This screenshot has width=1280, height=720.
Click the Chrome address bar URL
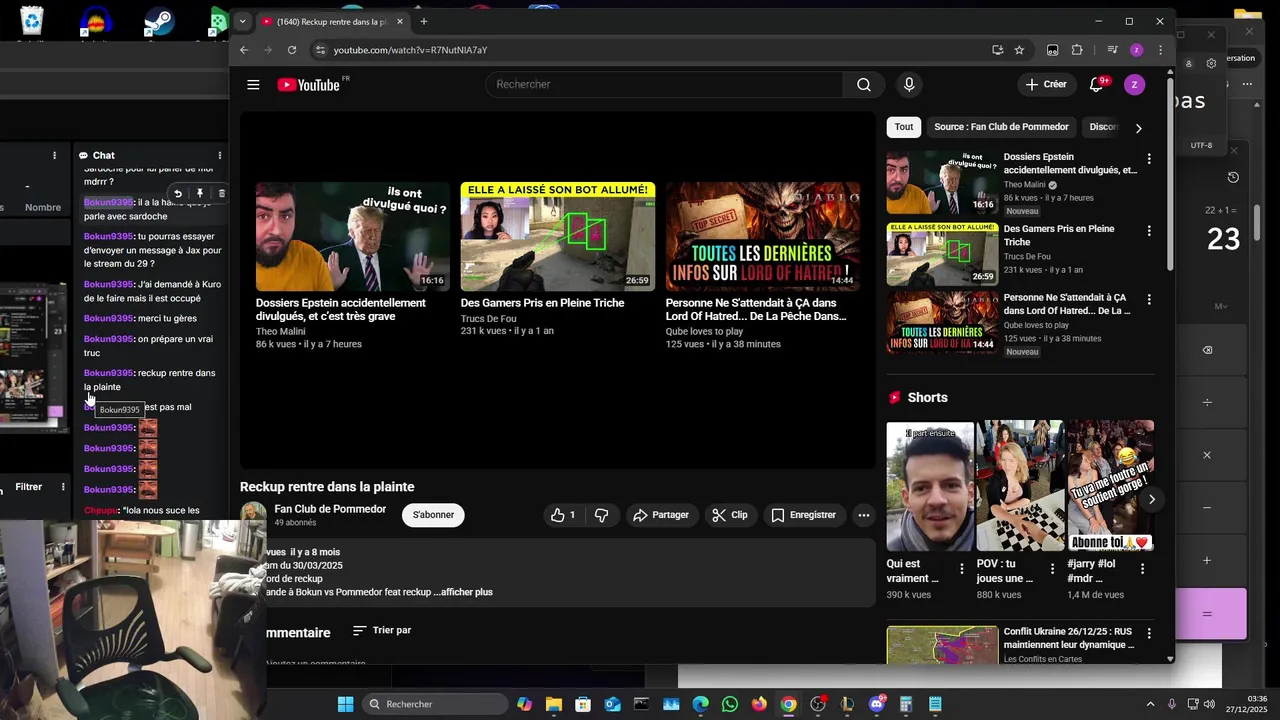point(410,50)
